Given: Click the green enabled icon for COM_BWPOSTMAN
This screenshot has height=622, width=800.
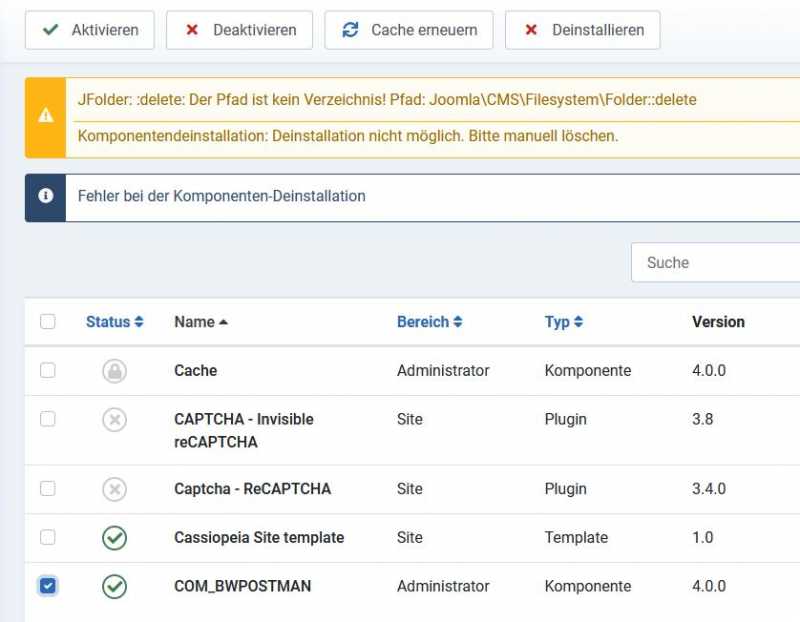Looking at the screenshot, I should click(114, 586).
